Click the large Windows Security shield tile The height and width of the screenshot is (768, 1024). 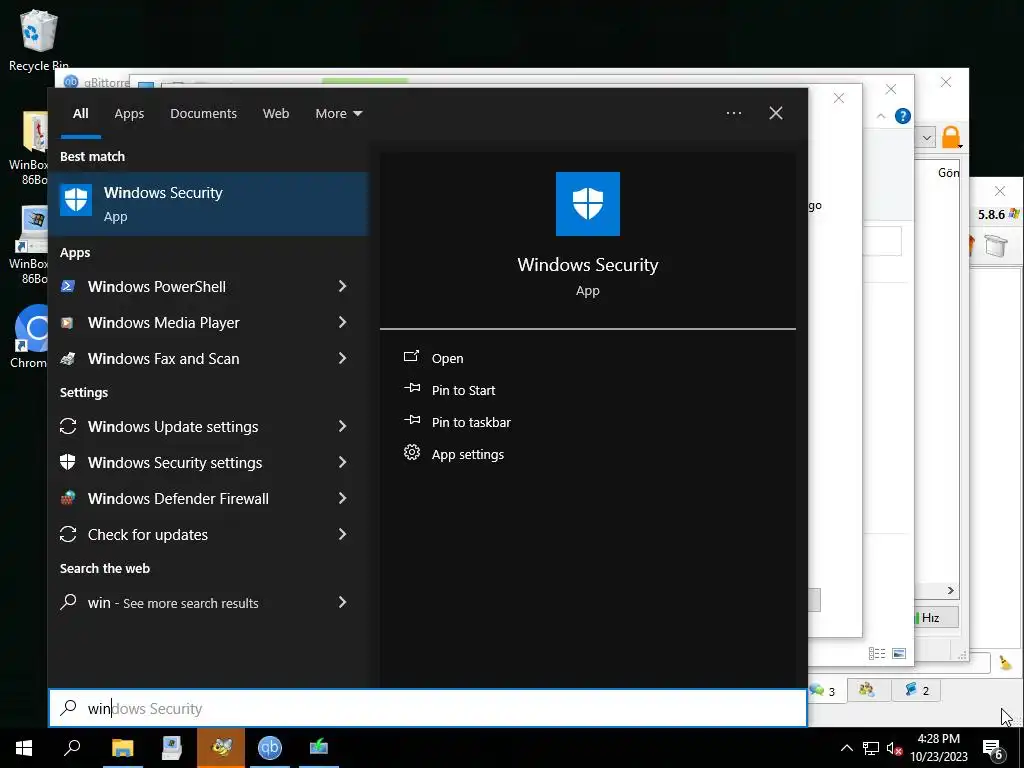pyautogui.click(x=588, y=204)
